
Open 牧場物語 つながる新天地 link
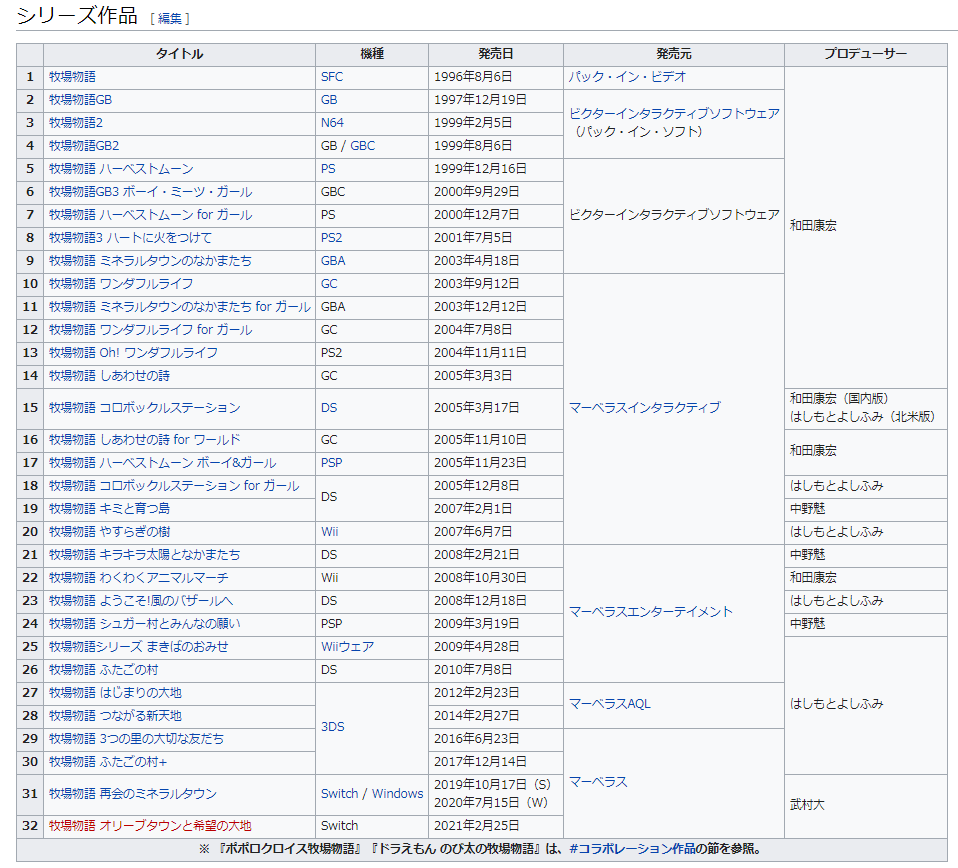coord(115,716)
